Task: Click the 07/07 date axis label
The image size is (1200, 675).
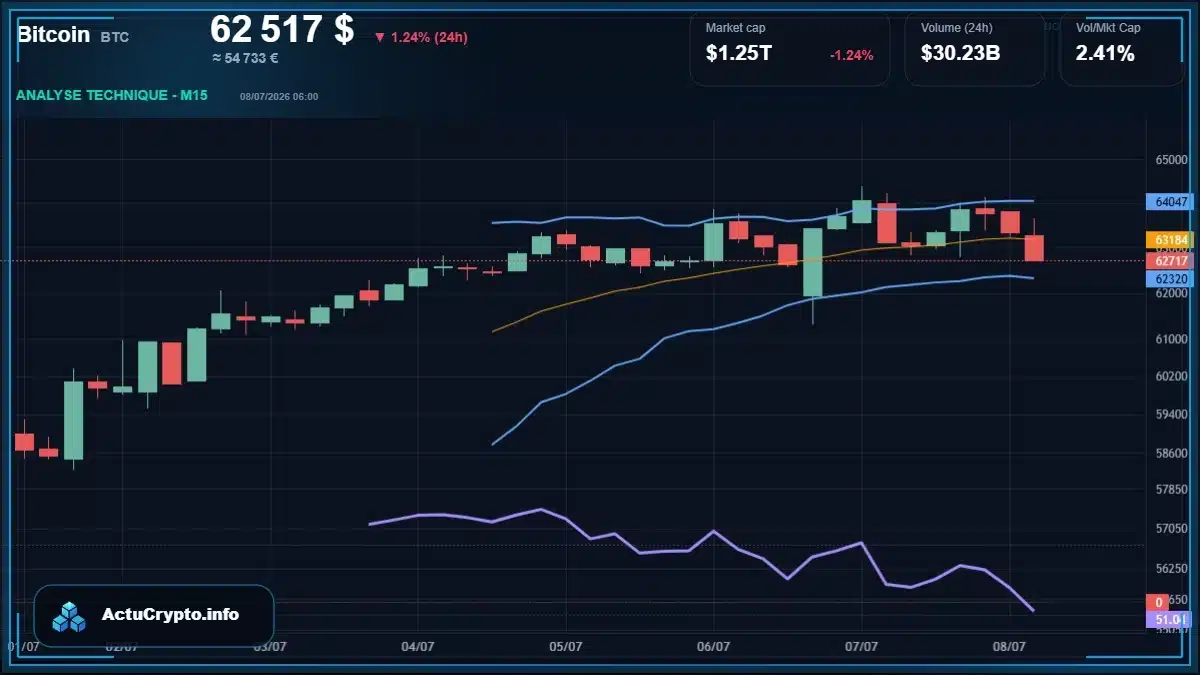Action: tap(862, 647)
